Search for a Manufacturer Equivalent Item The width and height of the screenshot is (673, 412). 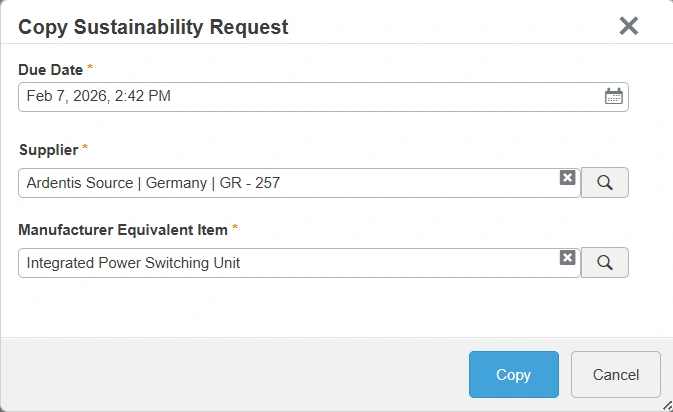point(605,263)
